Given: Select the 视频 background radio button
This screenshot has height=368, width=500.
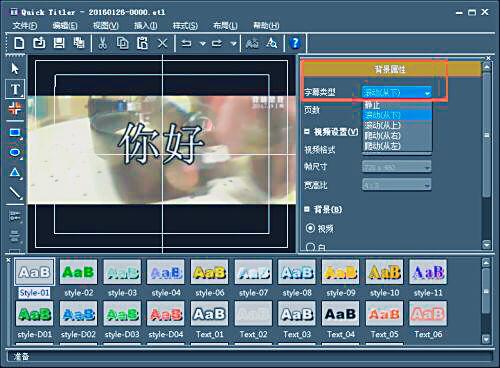Looking at the screenshot, I should pyautogui.click(x=310, y=228).
